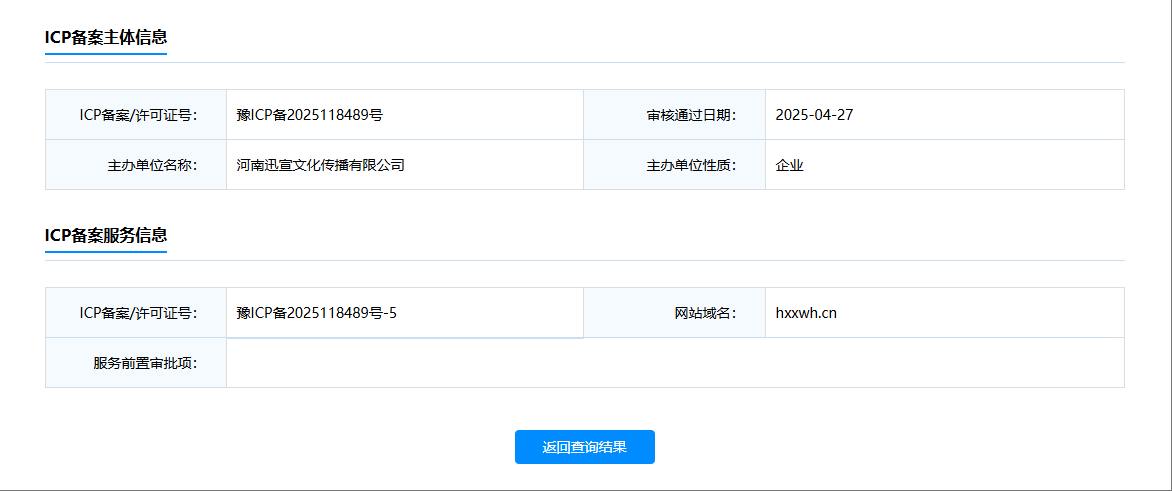Image resolution: width=1172 pixels, height=491 pixels.
Task: Click the 返回查询结果 button
Action: [585, 447]
